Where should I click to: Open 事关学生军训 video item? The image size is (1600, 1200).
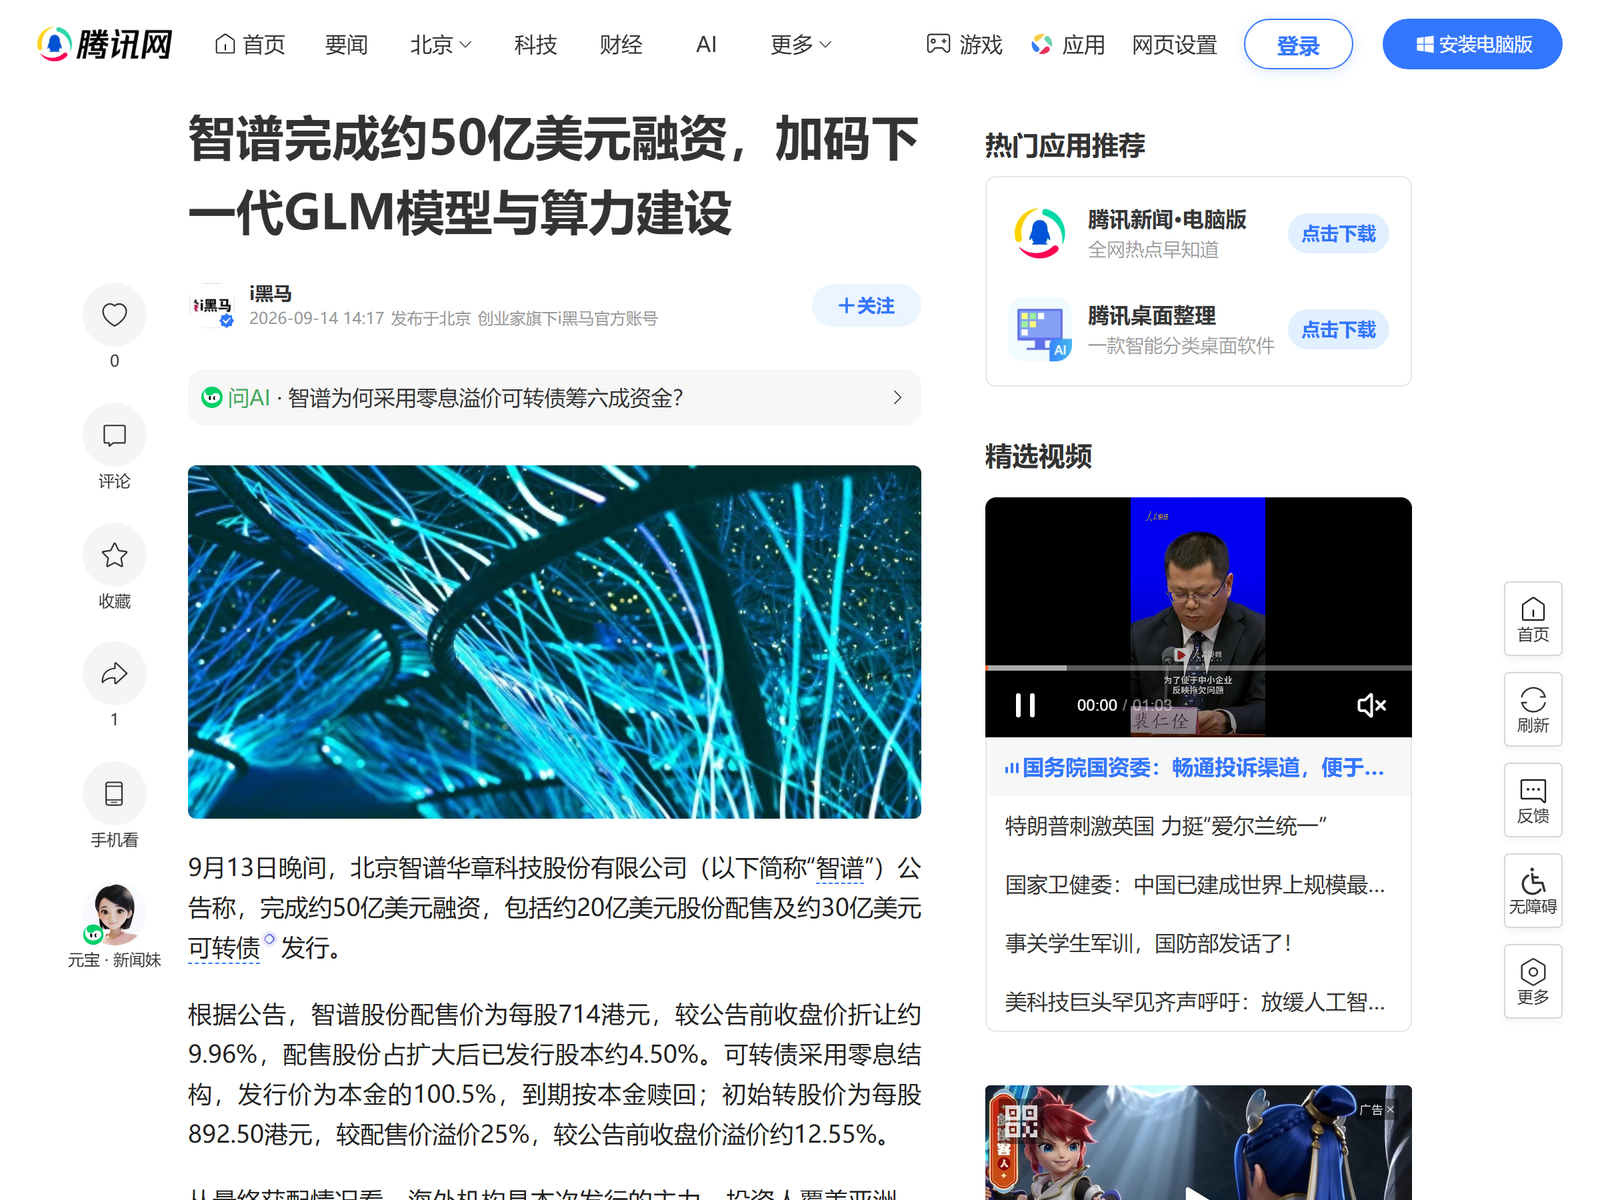(1149, 943)
